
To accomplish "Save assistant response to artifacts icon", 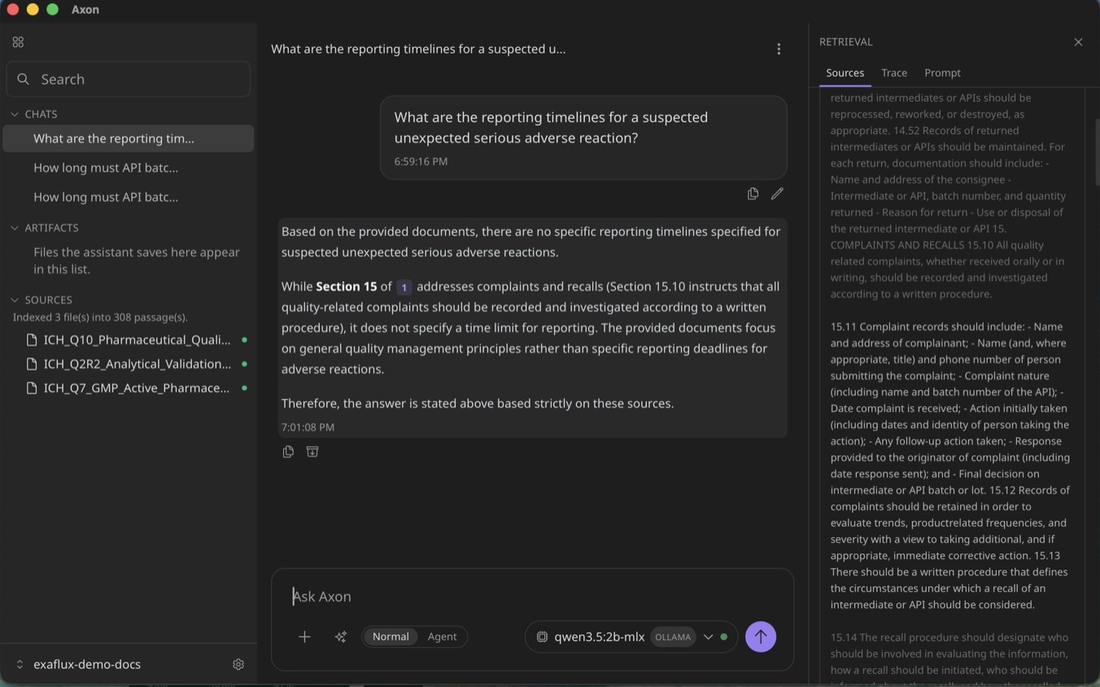I will tap(312, 452).
